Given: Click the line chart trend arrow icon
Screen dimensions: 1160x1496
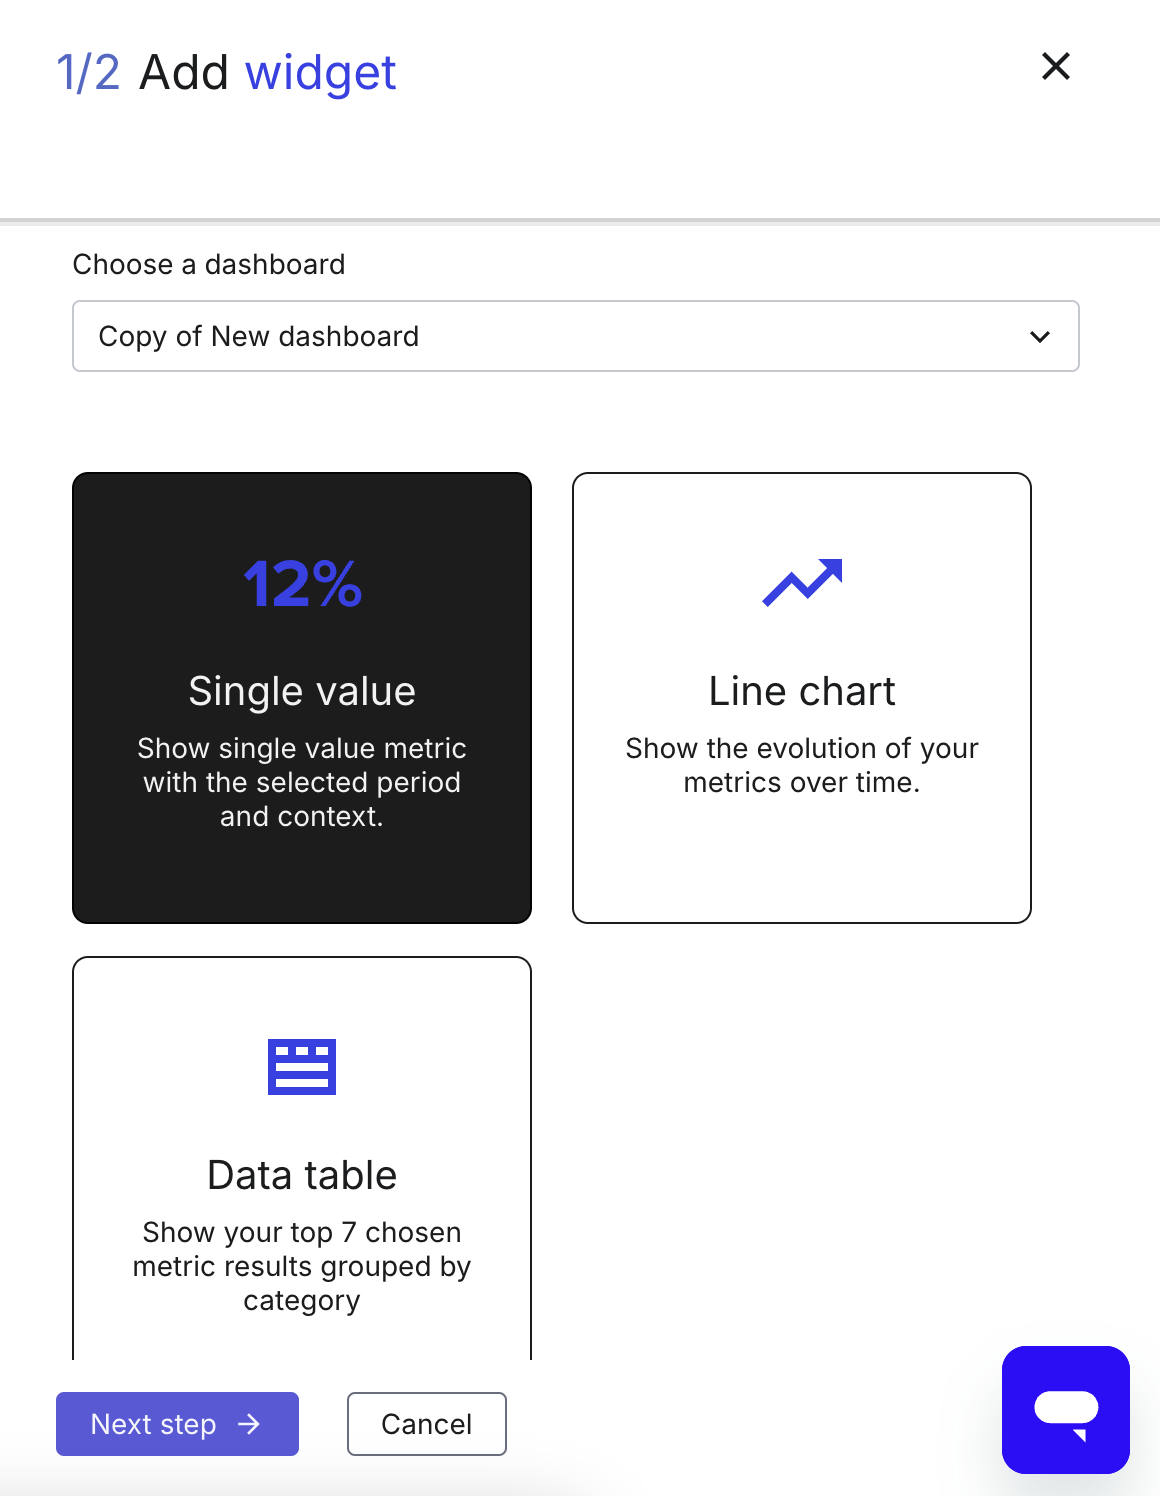Looking at the screenshot, I should (x=802, y=582).
